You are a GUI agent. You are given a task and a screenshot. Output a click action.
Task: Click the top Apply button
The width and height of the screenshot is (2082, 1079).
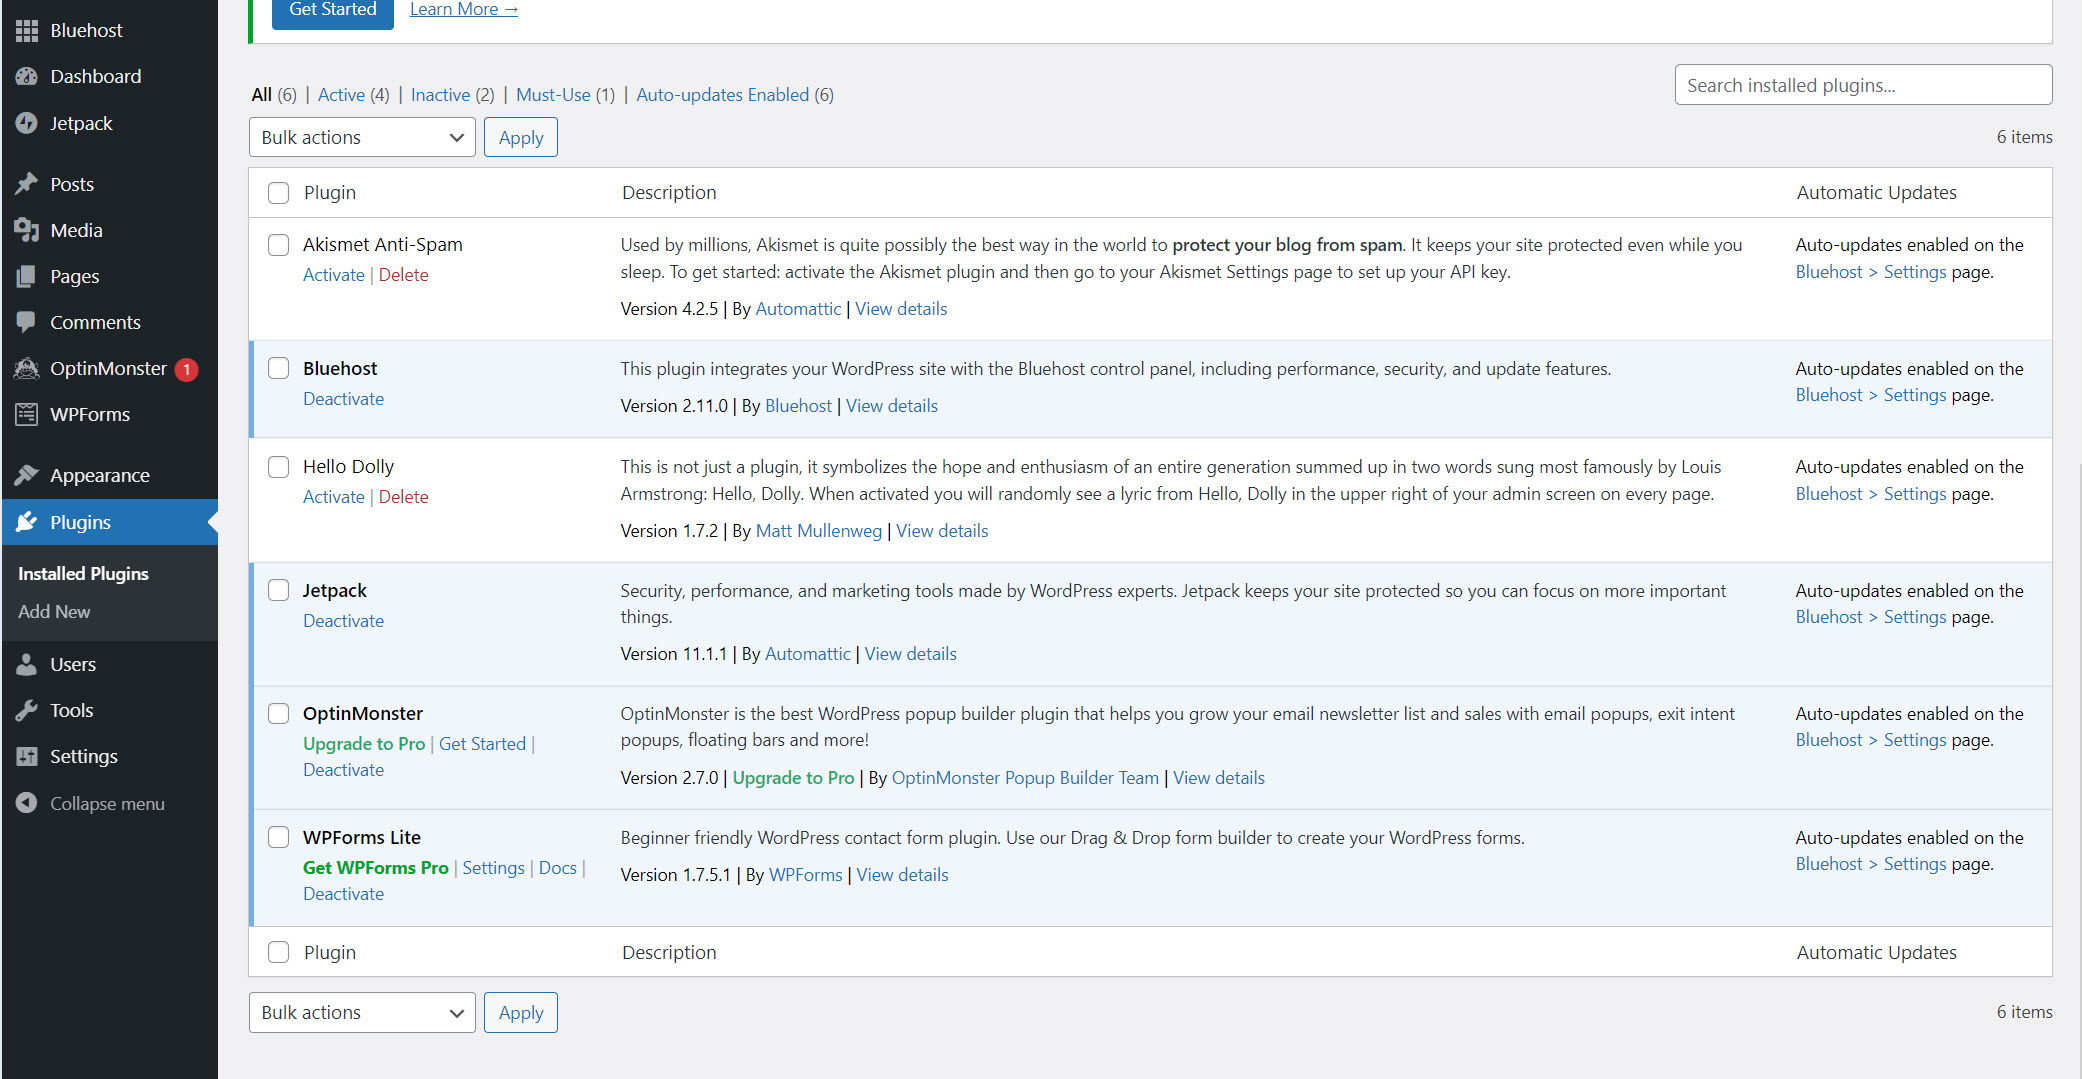pos(521,137)
